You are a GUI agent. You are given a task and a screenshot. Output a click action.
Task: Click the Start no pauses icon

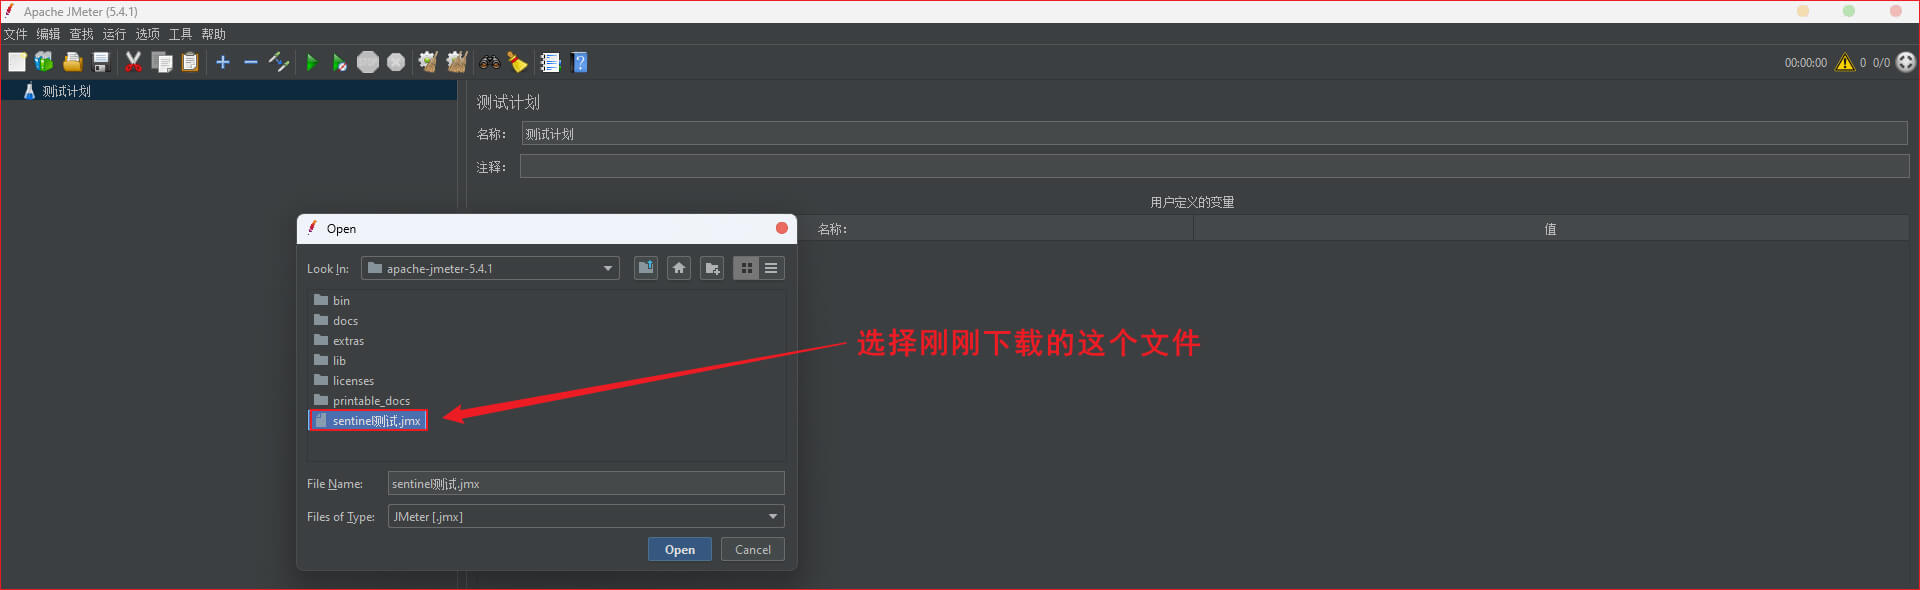coord(339,62)
